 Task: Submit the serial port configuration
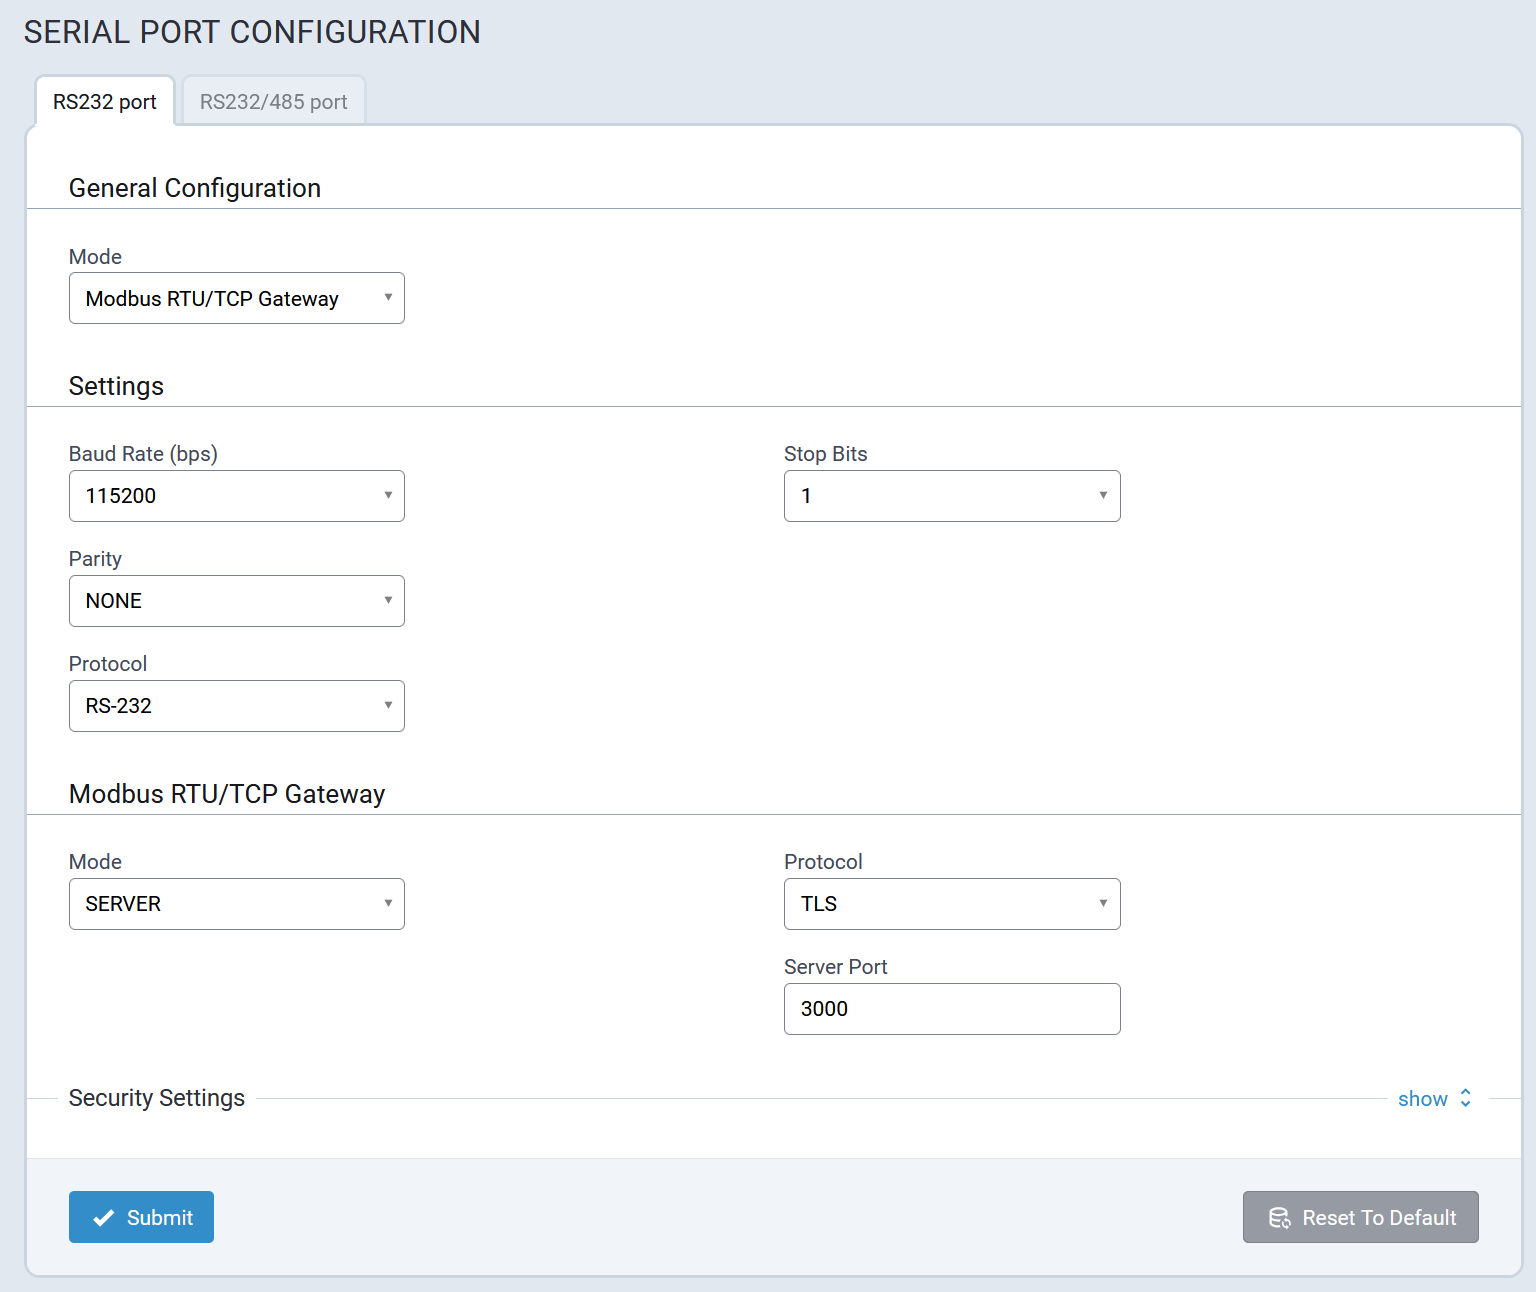coord(141,1217)
